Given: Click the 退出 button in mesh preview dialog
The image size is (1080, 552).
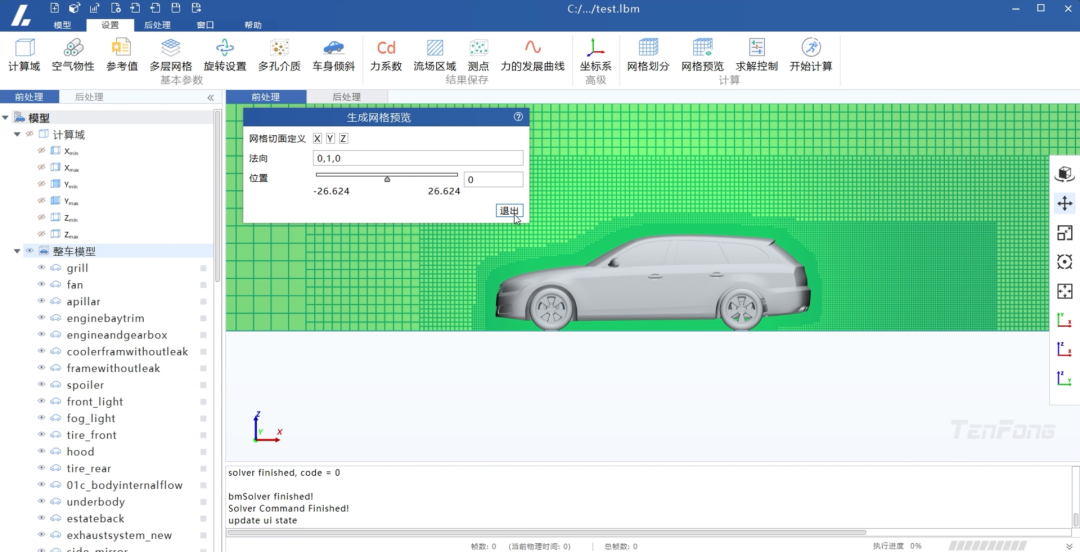Looking at the screenshot, I should tap(509, 211).
